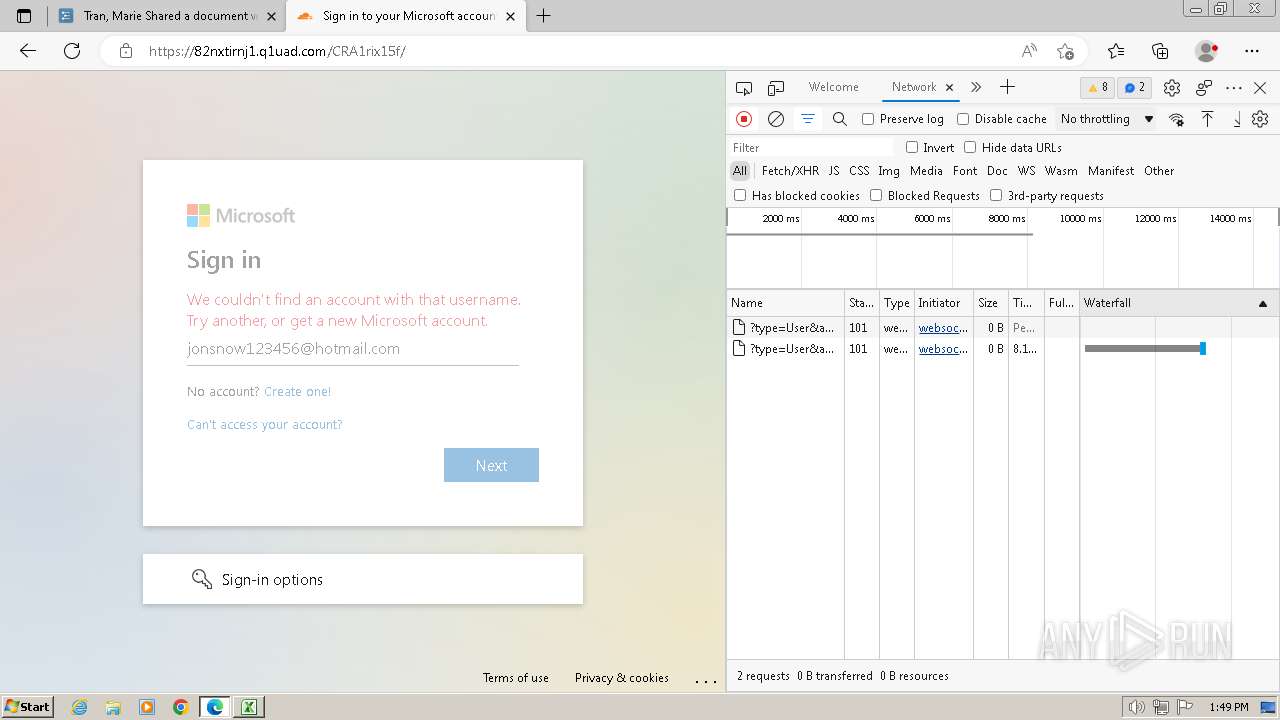Open the Windows Start menu
This screenshot has height=720, width=1280.
[28, 706]
